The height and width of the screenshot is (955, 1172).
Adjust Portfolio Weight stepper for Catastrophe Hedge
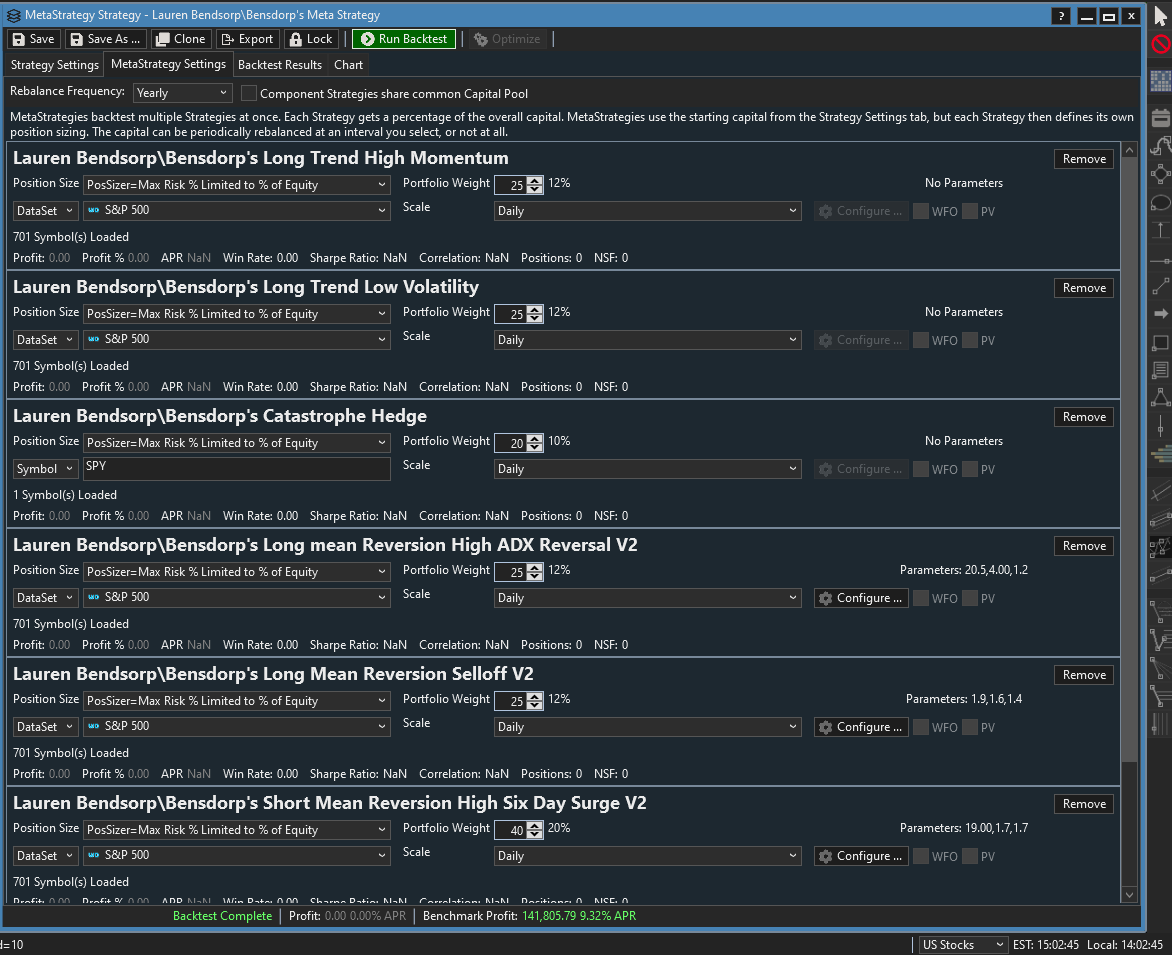[x=534, y=443]
